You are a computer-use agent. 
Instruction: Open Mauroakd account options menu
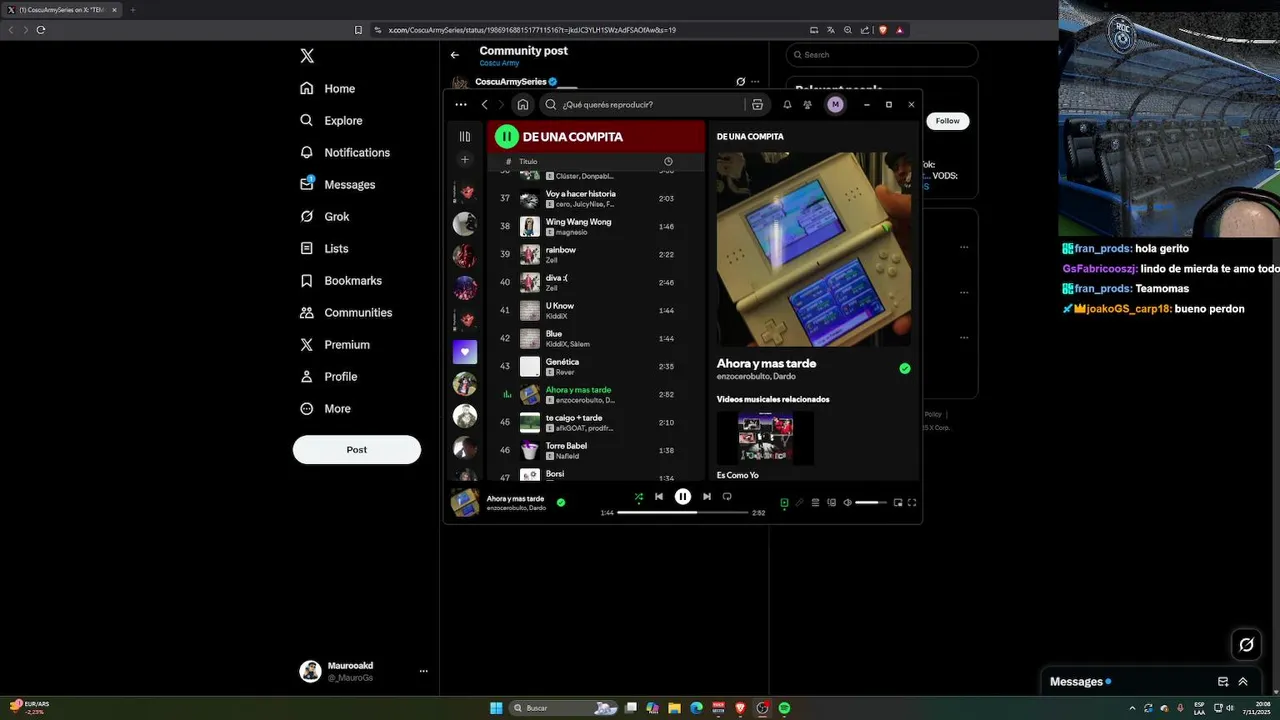(424, 671)
